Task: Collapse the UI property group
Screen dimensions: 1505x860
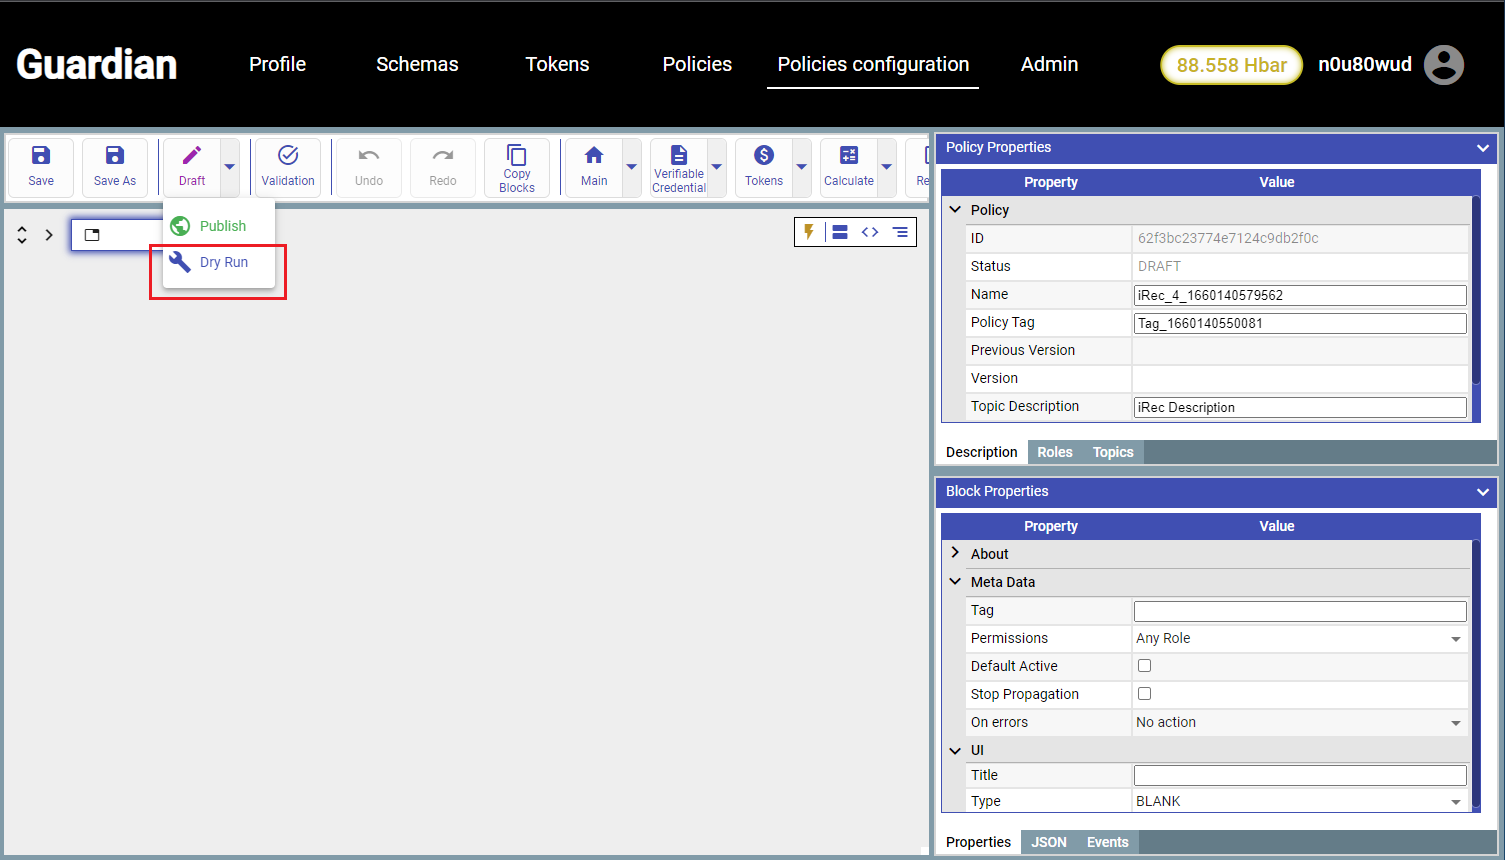Action: point(955,750)
